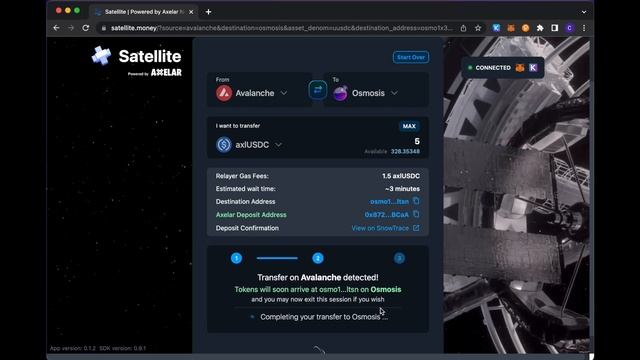Click the osmo1...ltsn destination address
640x360 pixels.
pyautogui.click(x=389, y=201)
